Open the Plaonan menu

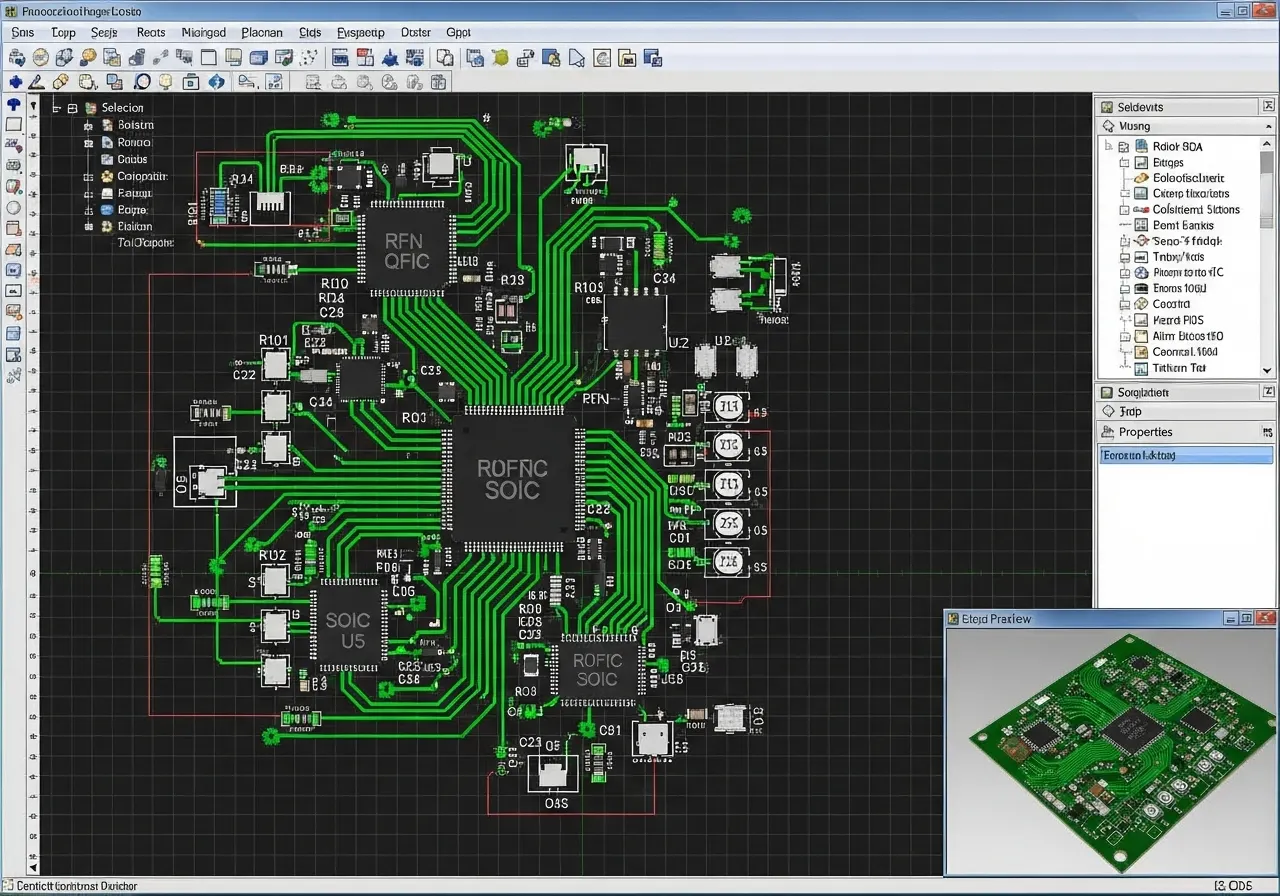262,32
